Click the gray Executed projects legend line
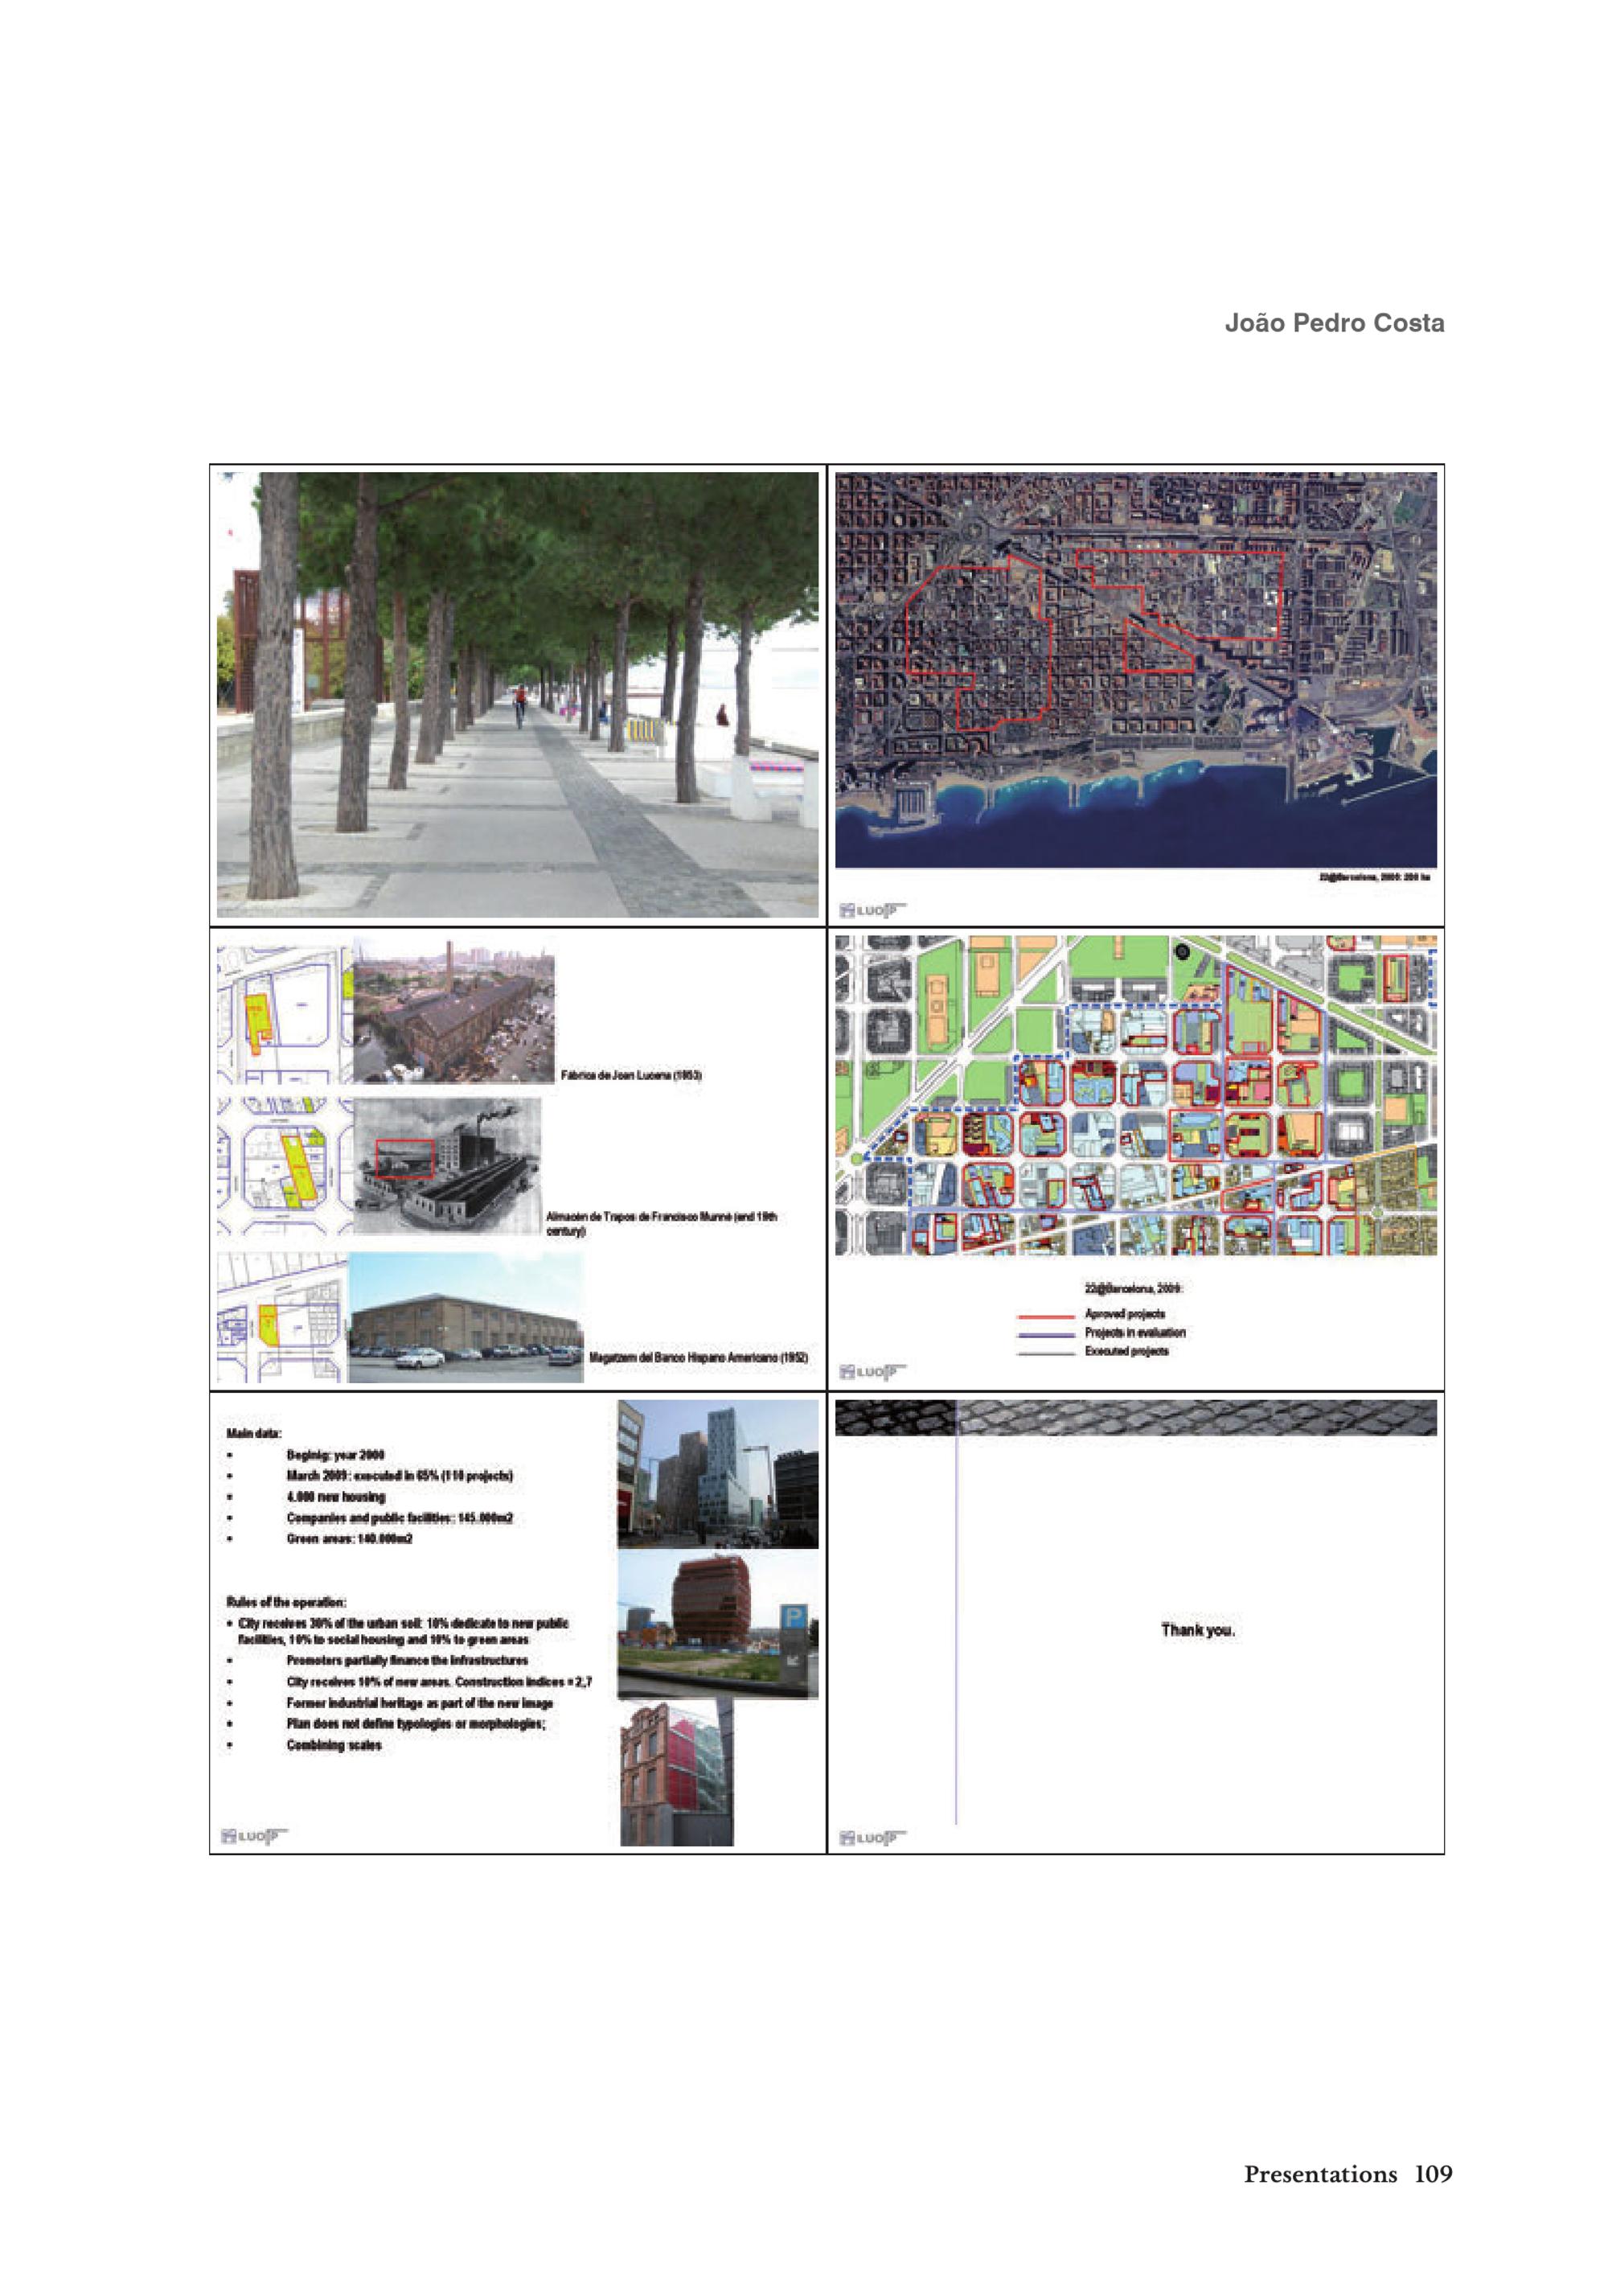Viewport: 1608px width, 2296px height. (x=1045, y=1354)
